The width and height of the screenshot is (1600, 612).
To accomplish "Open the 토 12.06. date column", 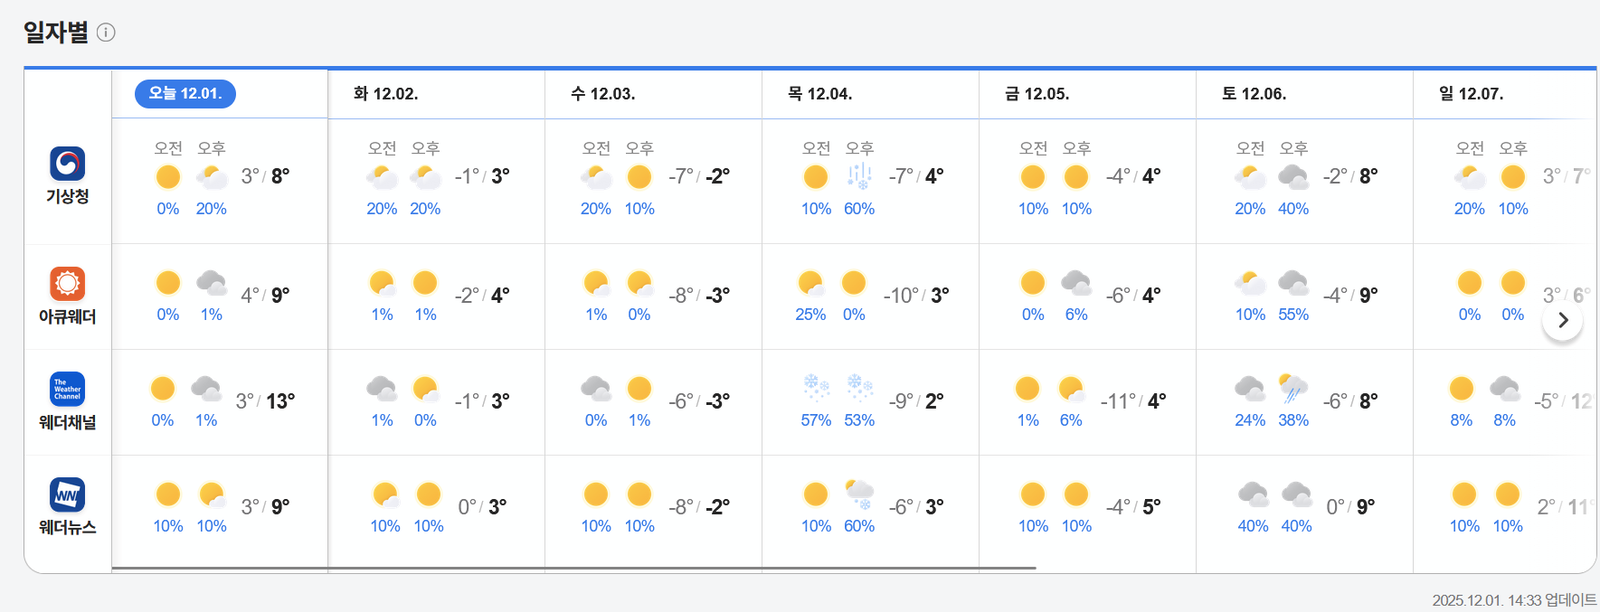I will click(x=1254, y=94).
